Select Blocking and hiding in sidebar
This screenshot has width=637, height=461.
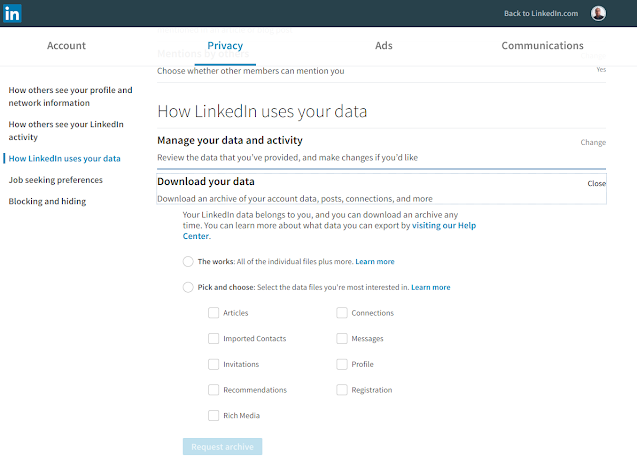pos(47,201)
